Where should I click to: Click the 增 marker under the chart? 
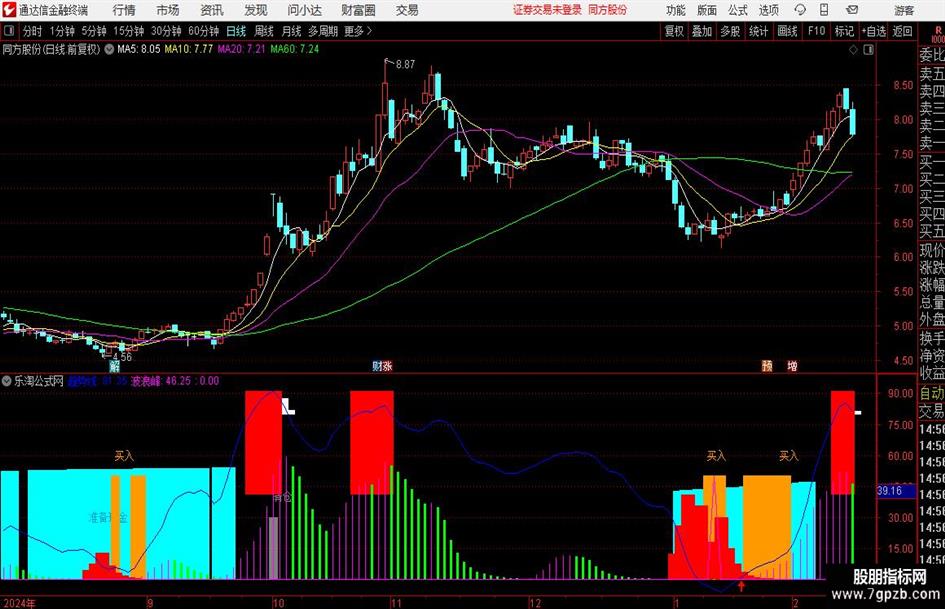point(793,366)
